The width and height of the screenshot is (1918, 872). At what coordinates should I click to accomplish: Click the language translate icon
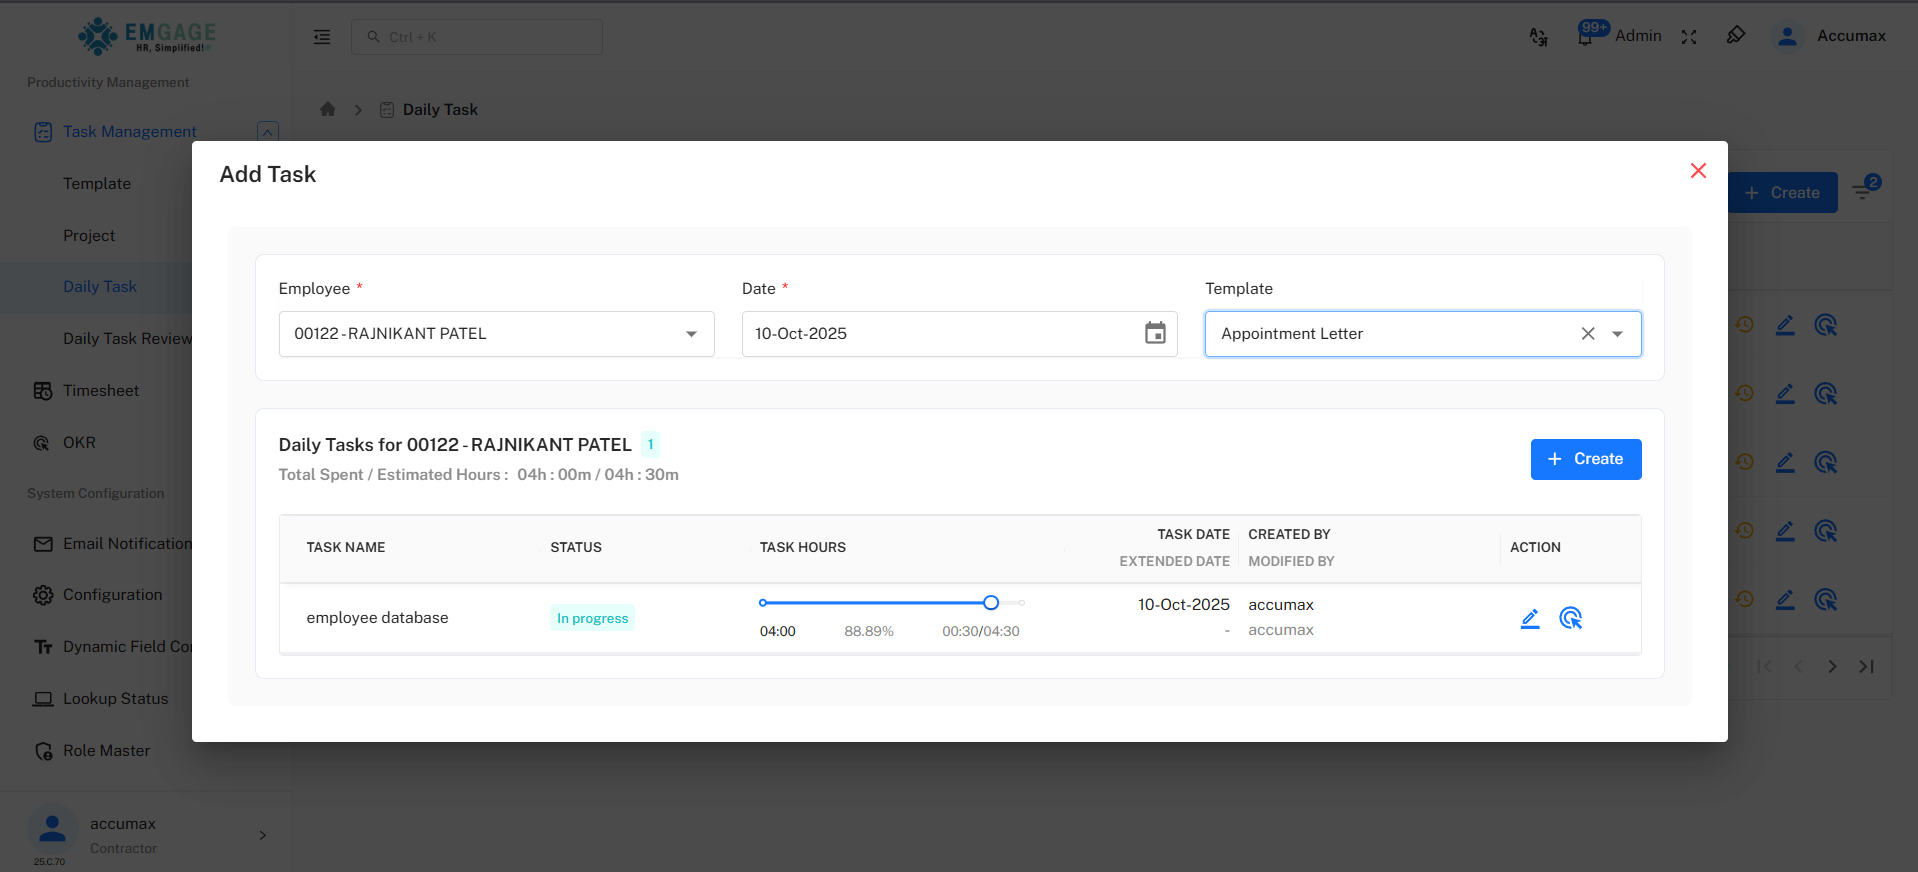pos(1538,37)
